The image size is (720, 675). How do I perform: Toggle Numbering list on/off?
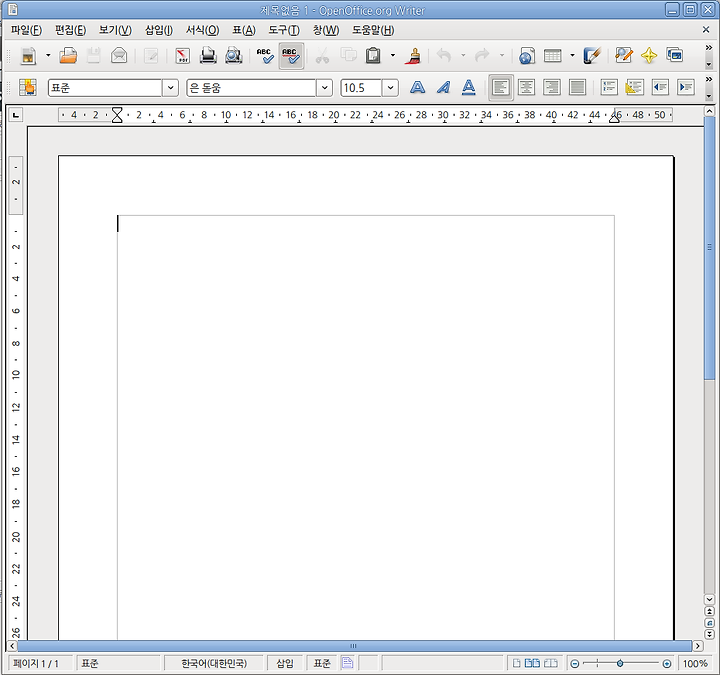[x=609, y=87]
